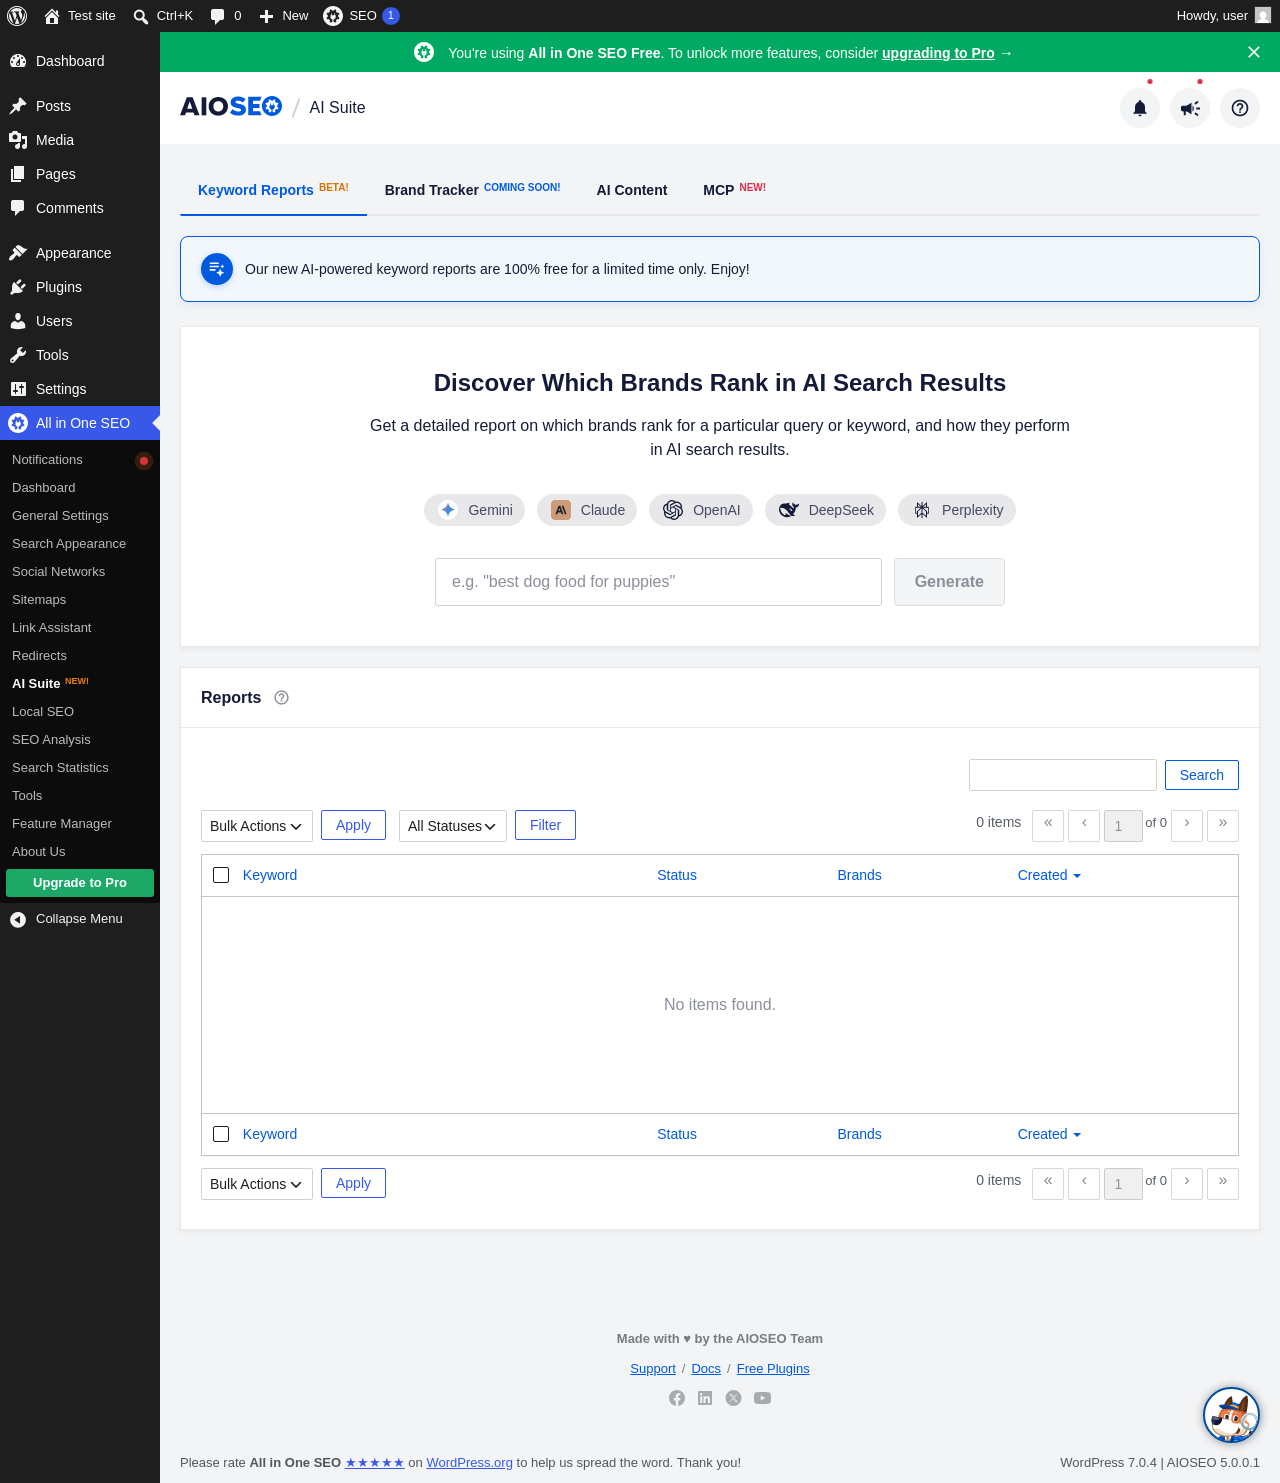Open Posts in the sidebar
Image resolution: width=1280 pixels, height=1483 pixels.
pos(80,106)
